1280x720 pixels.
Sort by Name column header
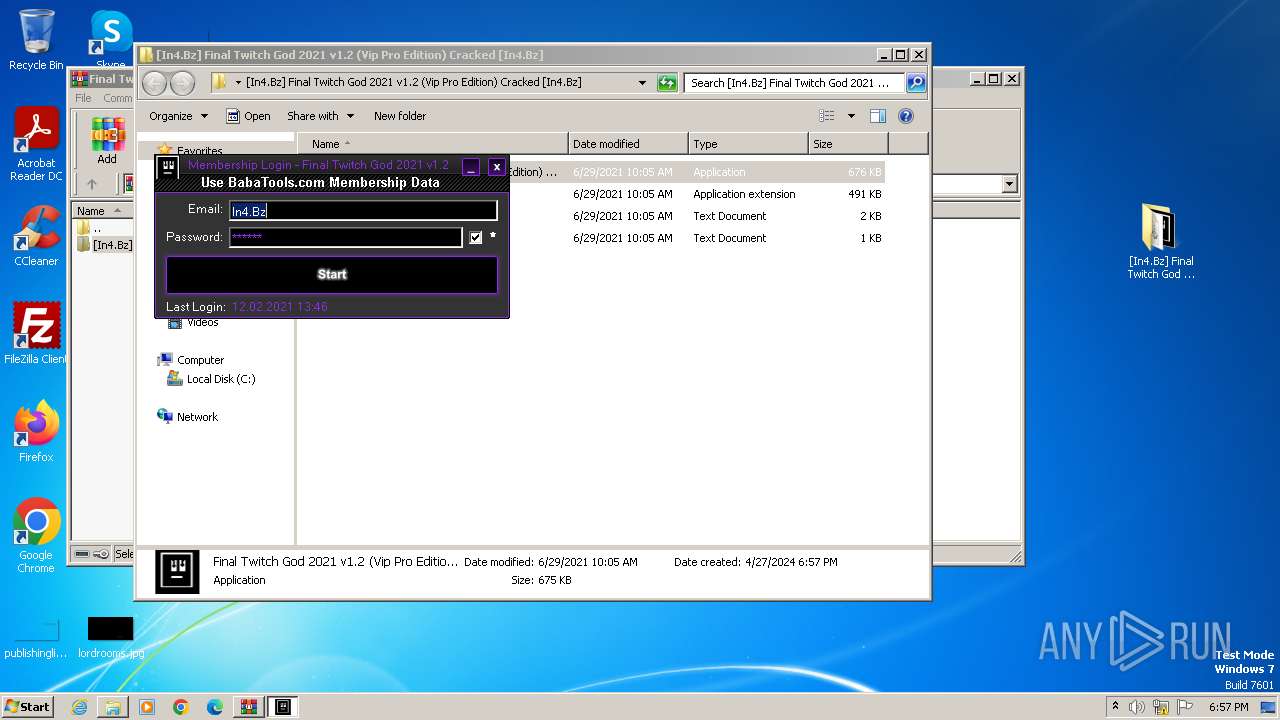click(x=432, y=144)
